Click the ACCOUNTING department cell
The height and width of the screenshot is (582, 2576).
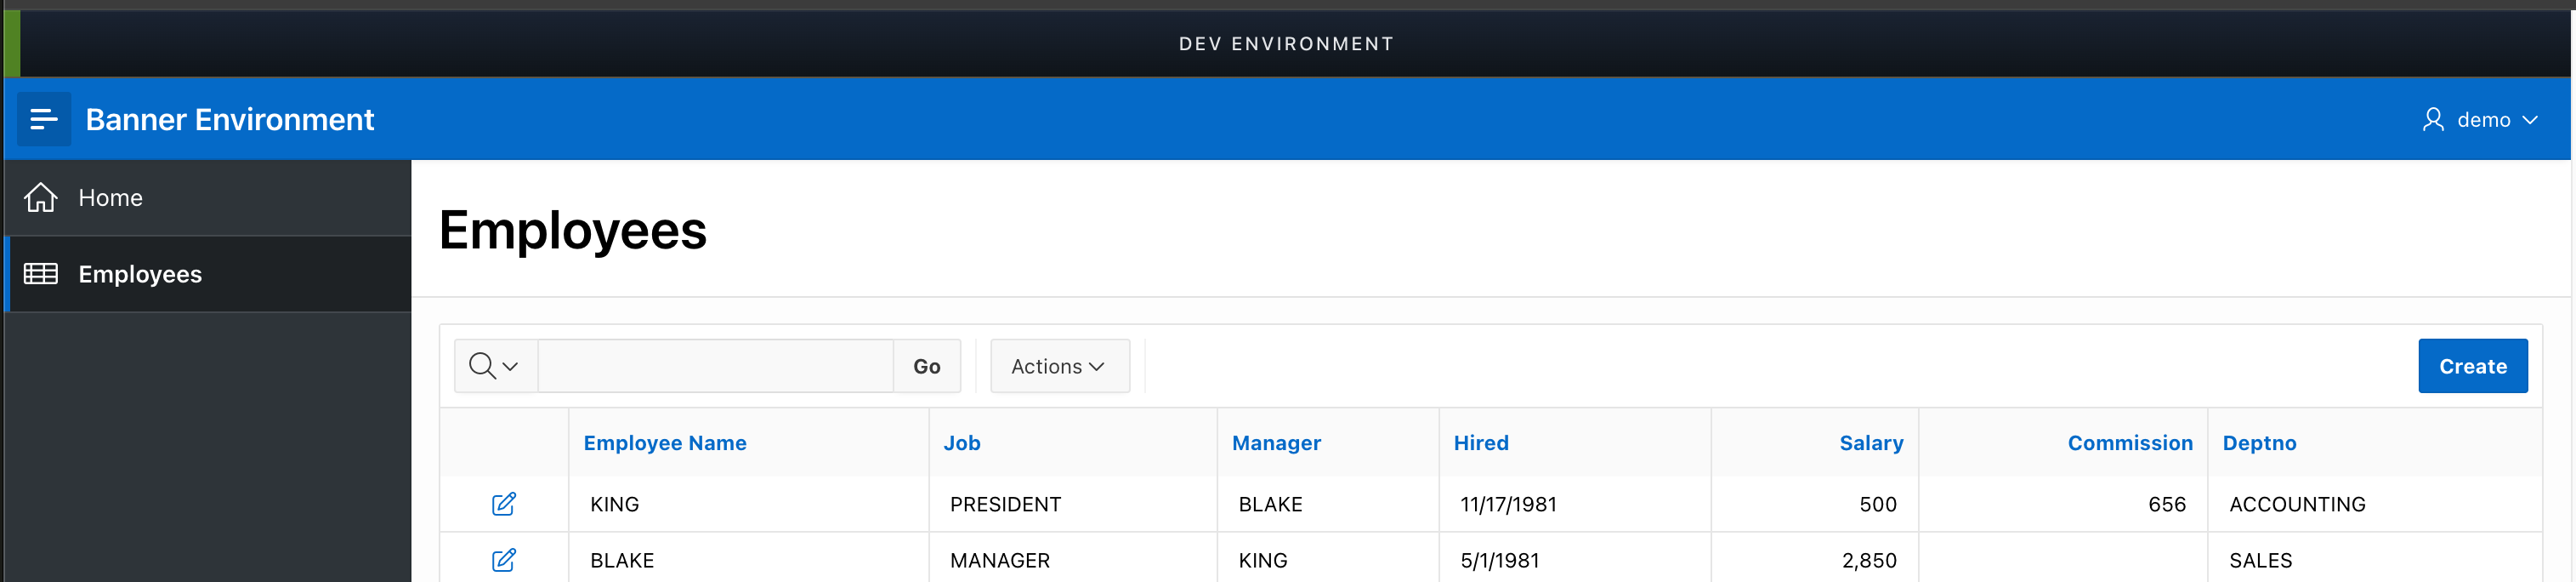(2375, 504)
